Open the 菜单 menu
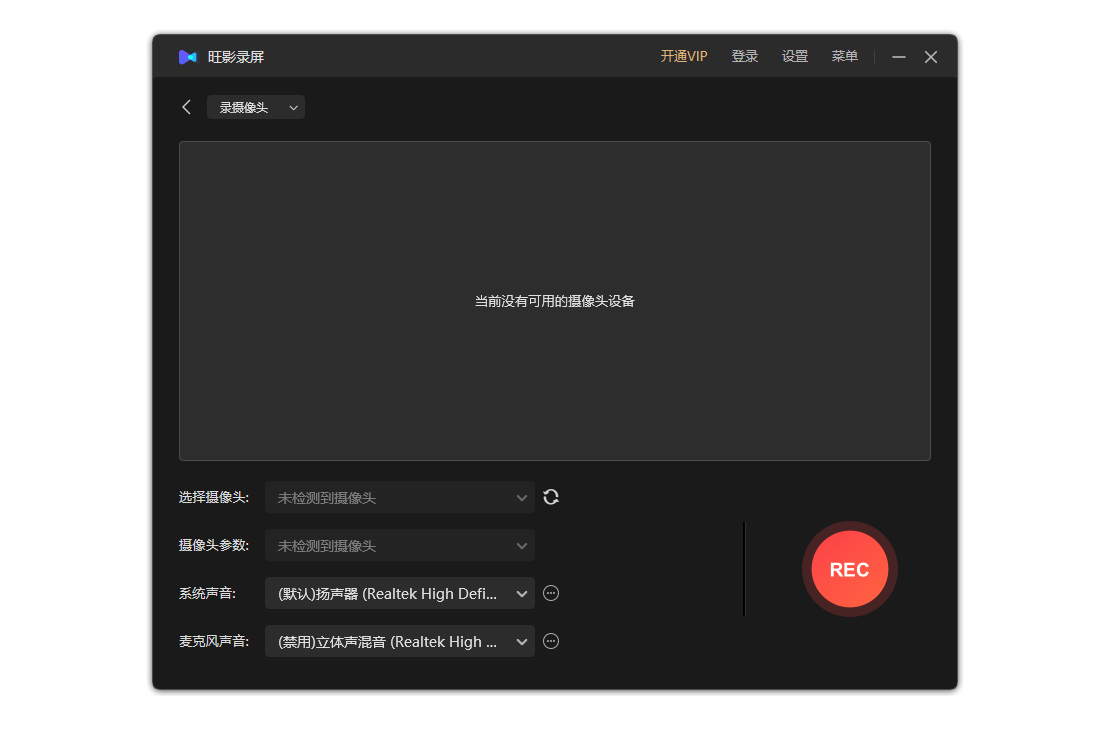The height and width of the screenshot is (731, 1096). (x=844, y=56)
